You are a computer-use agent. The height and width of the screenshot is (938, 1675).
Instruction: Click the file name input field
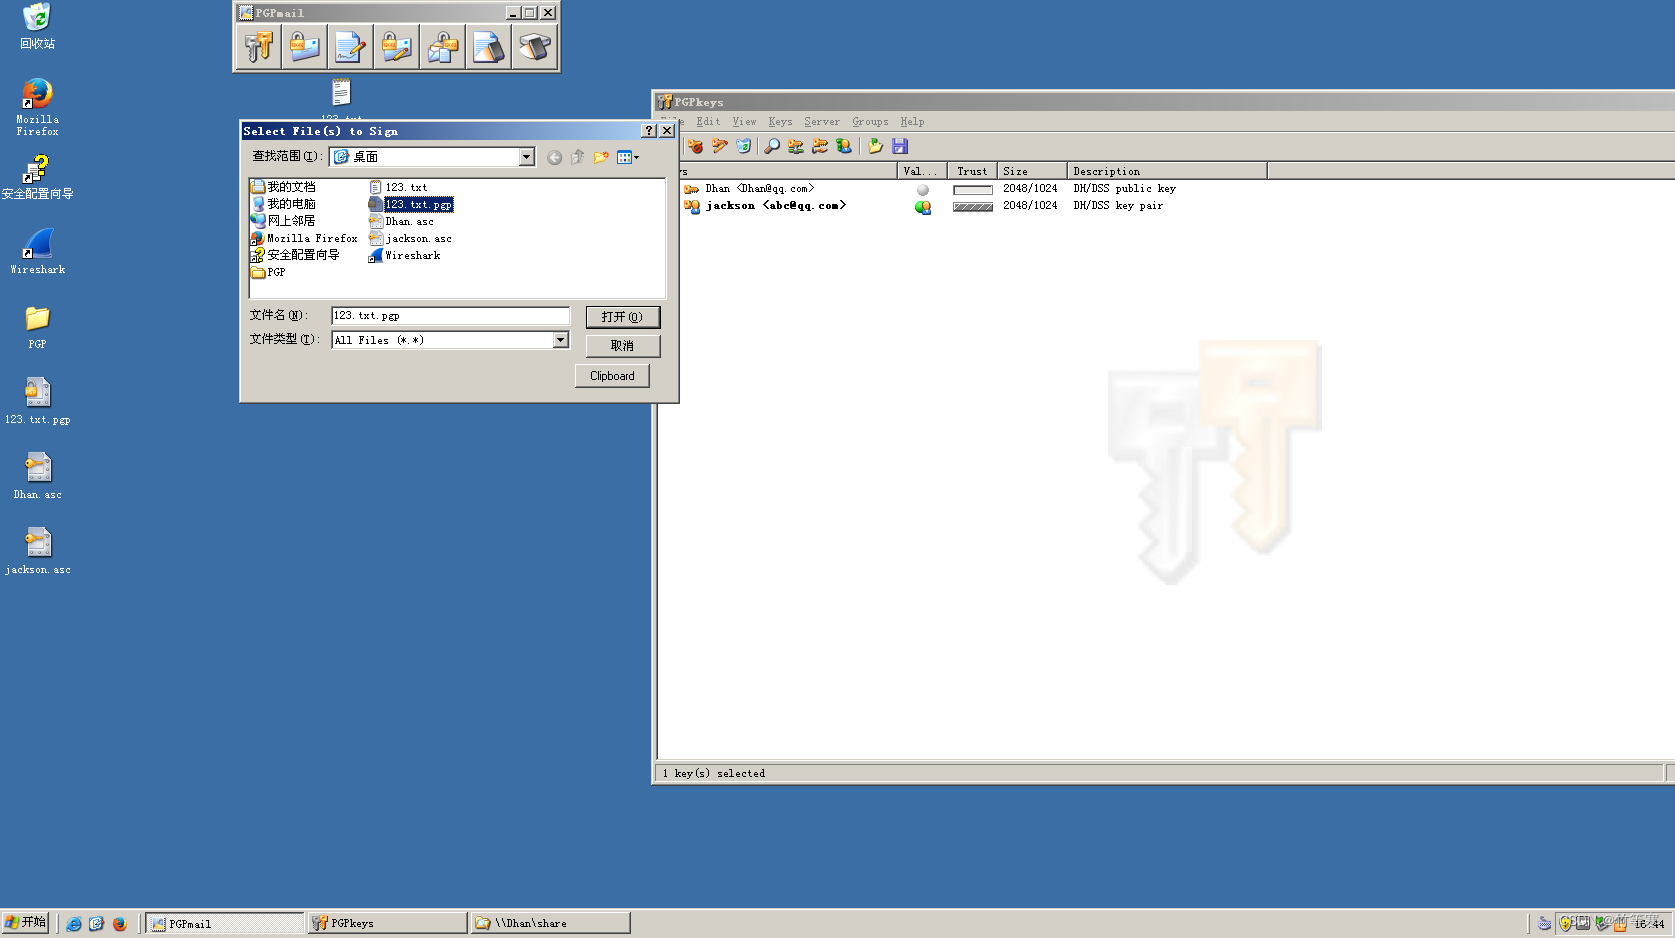coord(450,316)
